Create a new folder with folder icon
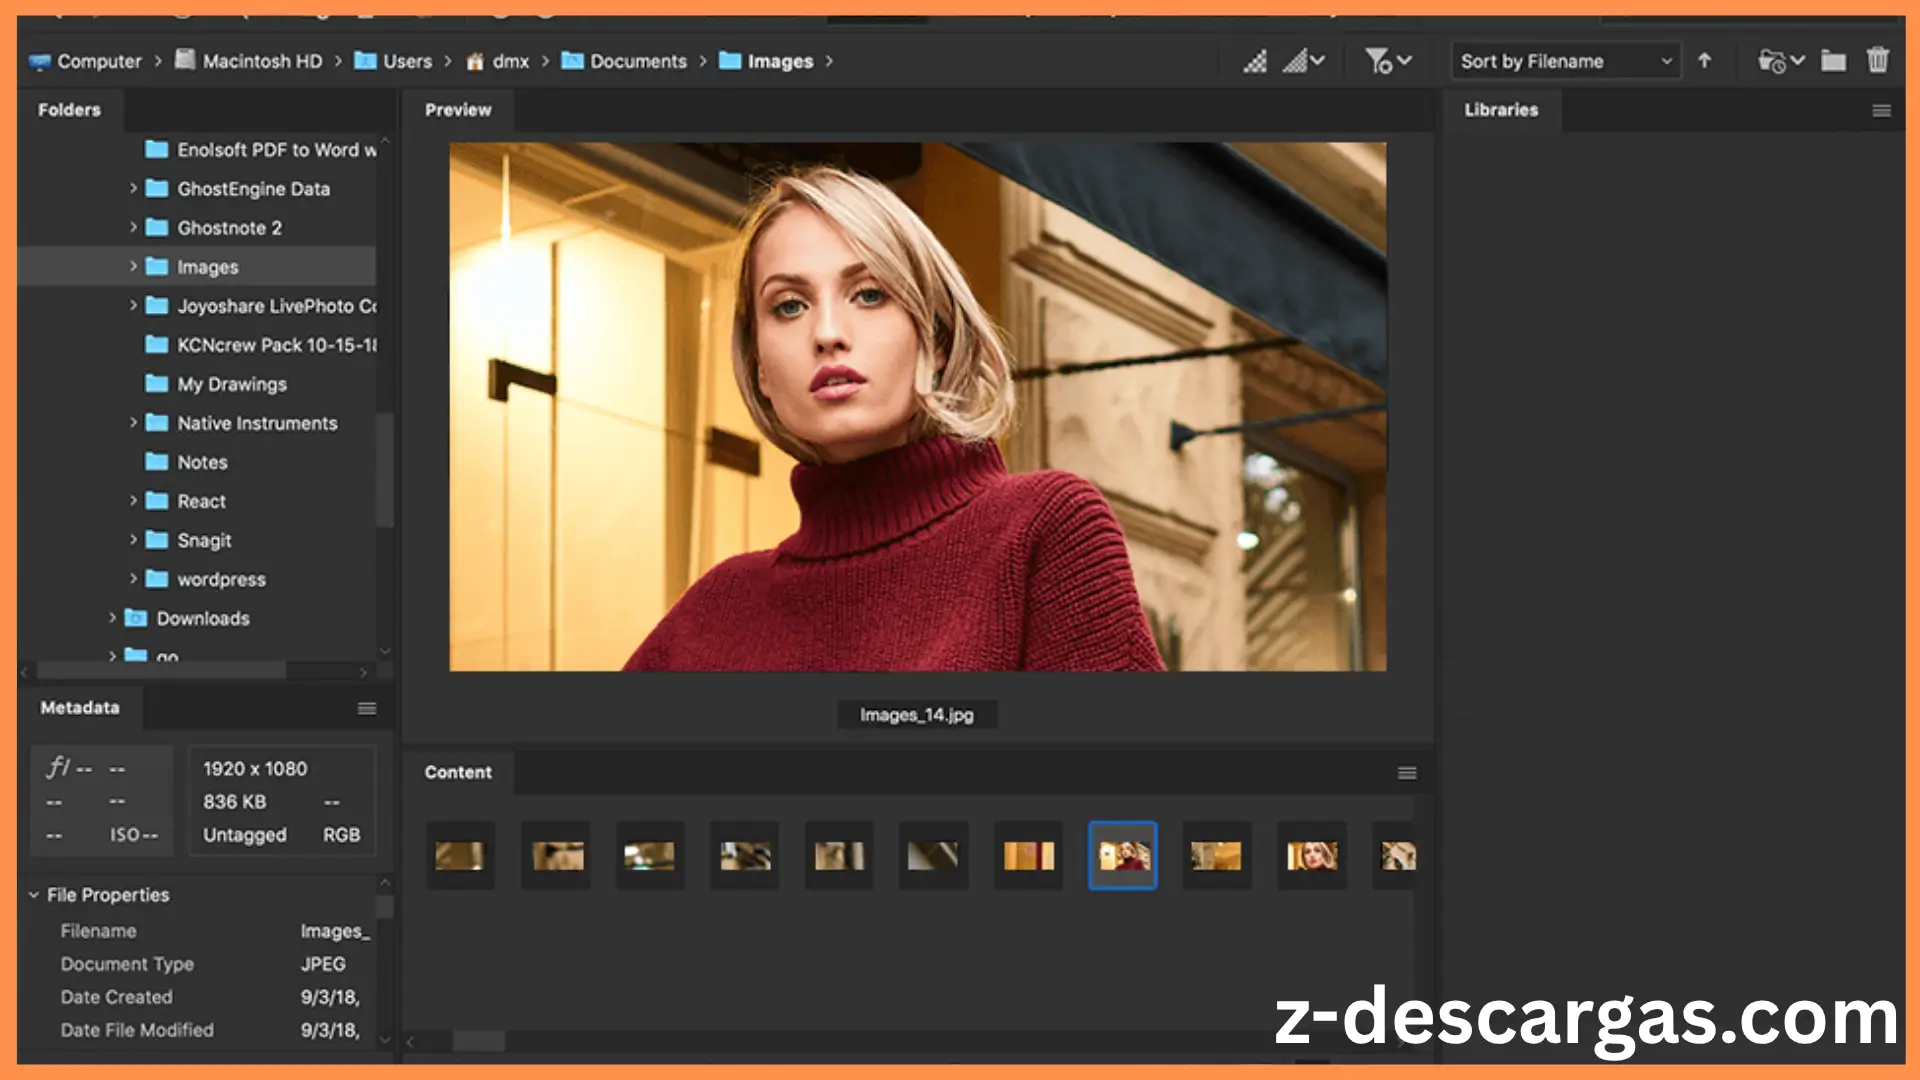The width and height of the screenshot is (1920, 1080). (x=1833, y=61)
